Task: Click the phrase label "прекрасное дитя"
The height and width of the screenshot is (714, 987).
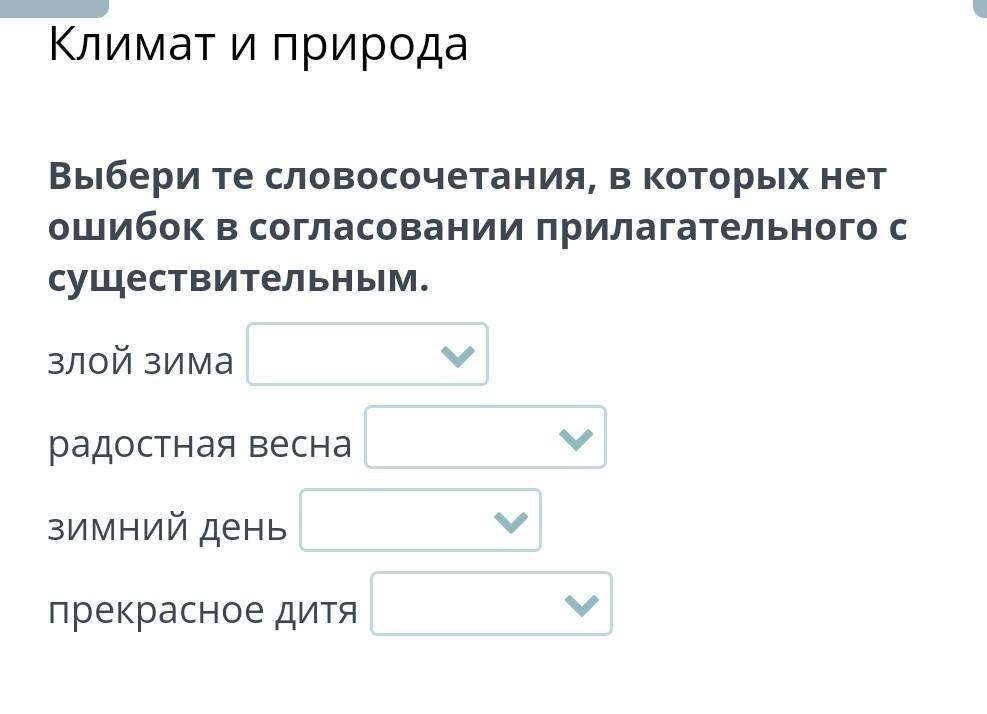Action: [203, 609]
